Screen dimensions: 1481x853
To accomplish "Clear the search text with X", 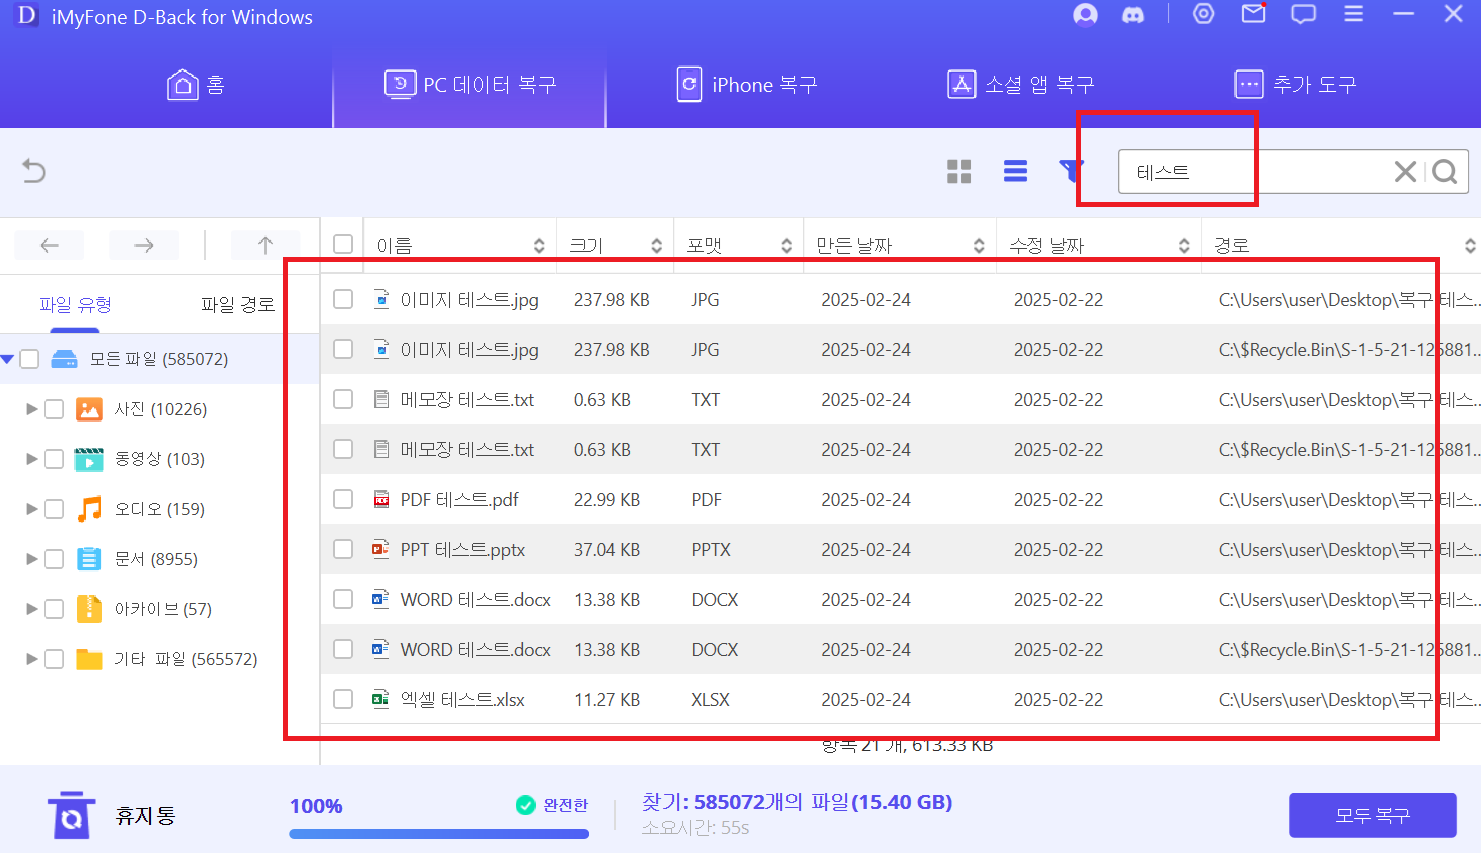I will [x=1405, y=172].
